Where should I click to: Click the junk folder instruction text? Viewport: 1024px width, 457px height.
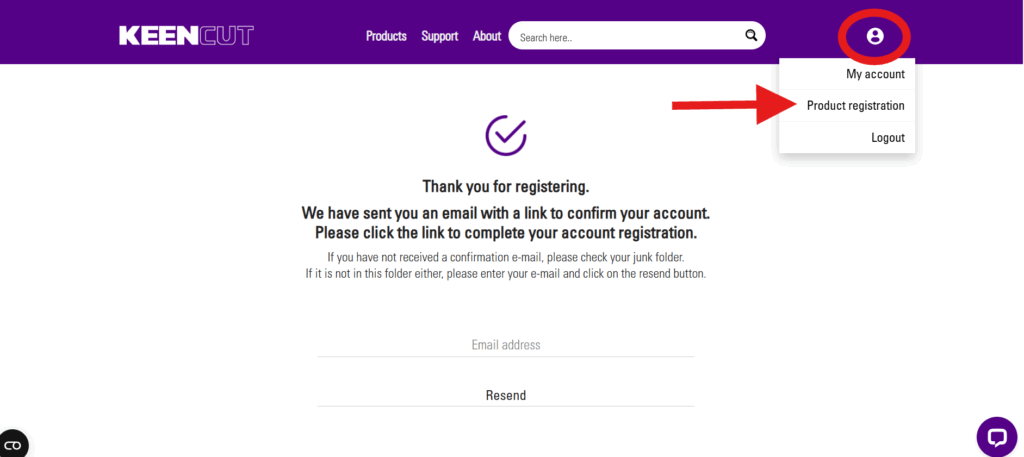[x=506, y=257]
